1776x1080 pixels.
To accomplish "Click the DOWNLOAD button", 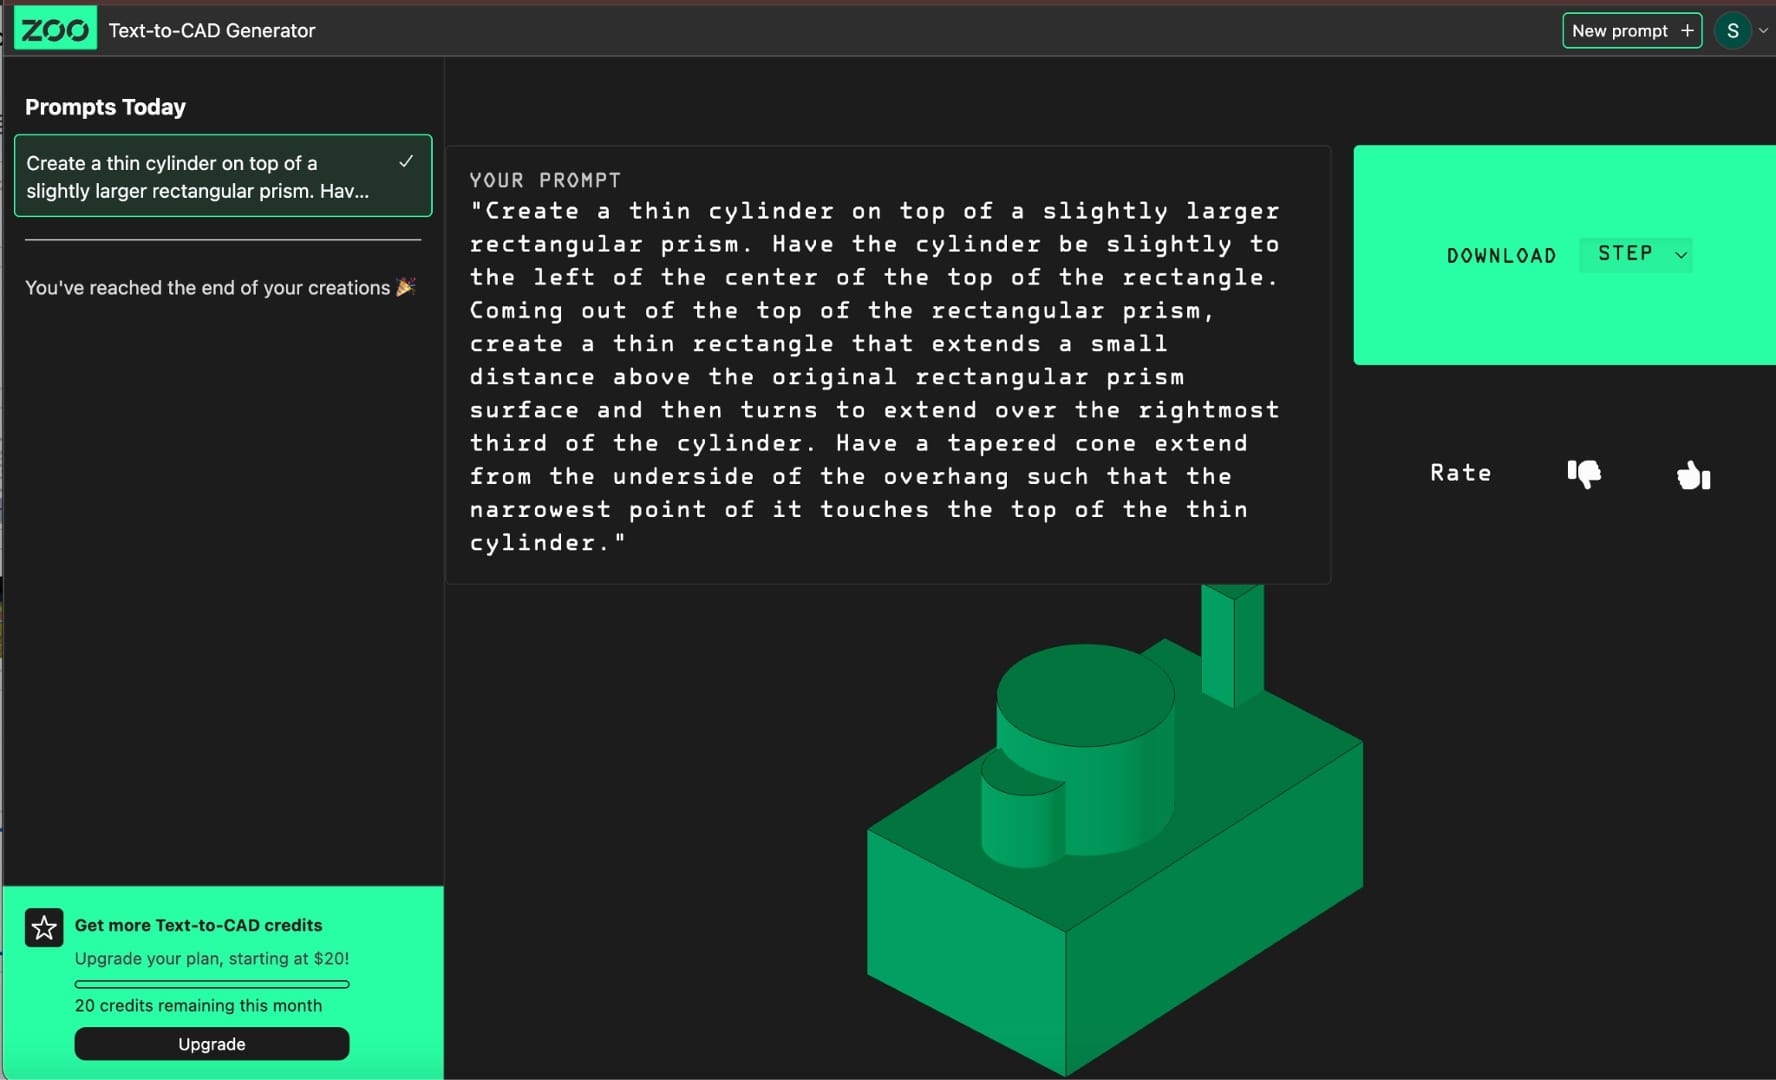I will pyautogui.click(x=1501, y=255).
